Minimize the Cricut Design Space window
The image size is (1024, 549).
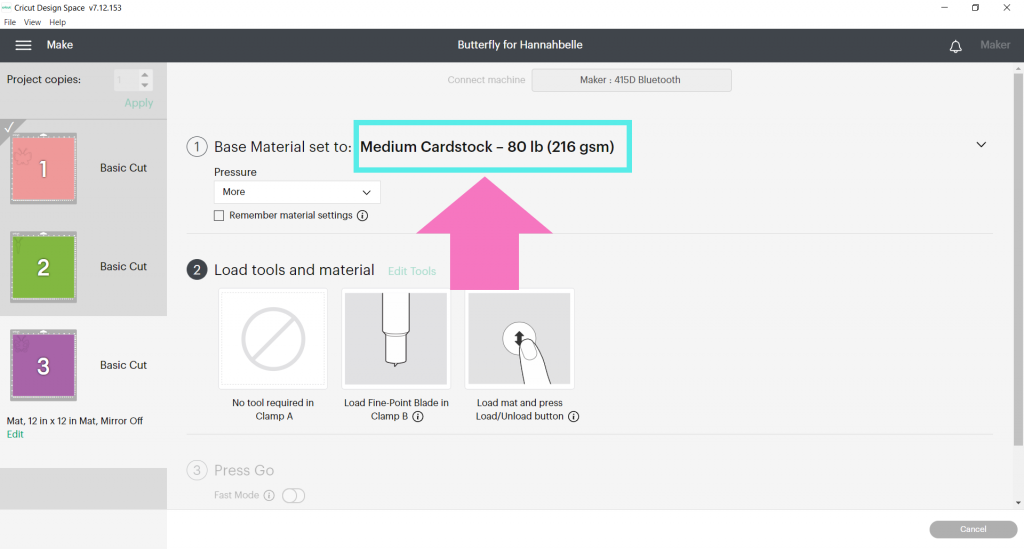coord(944,8)
